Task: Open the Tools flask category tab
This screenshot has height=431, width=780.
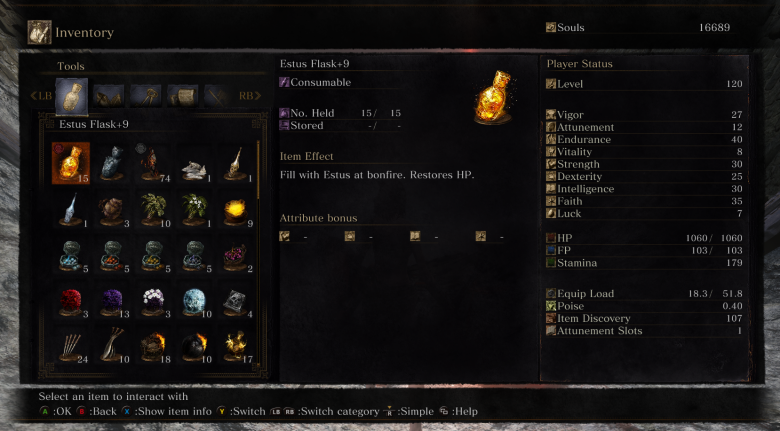Action: [72, 96]
